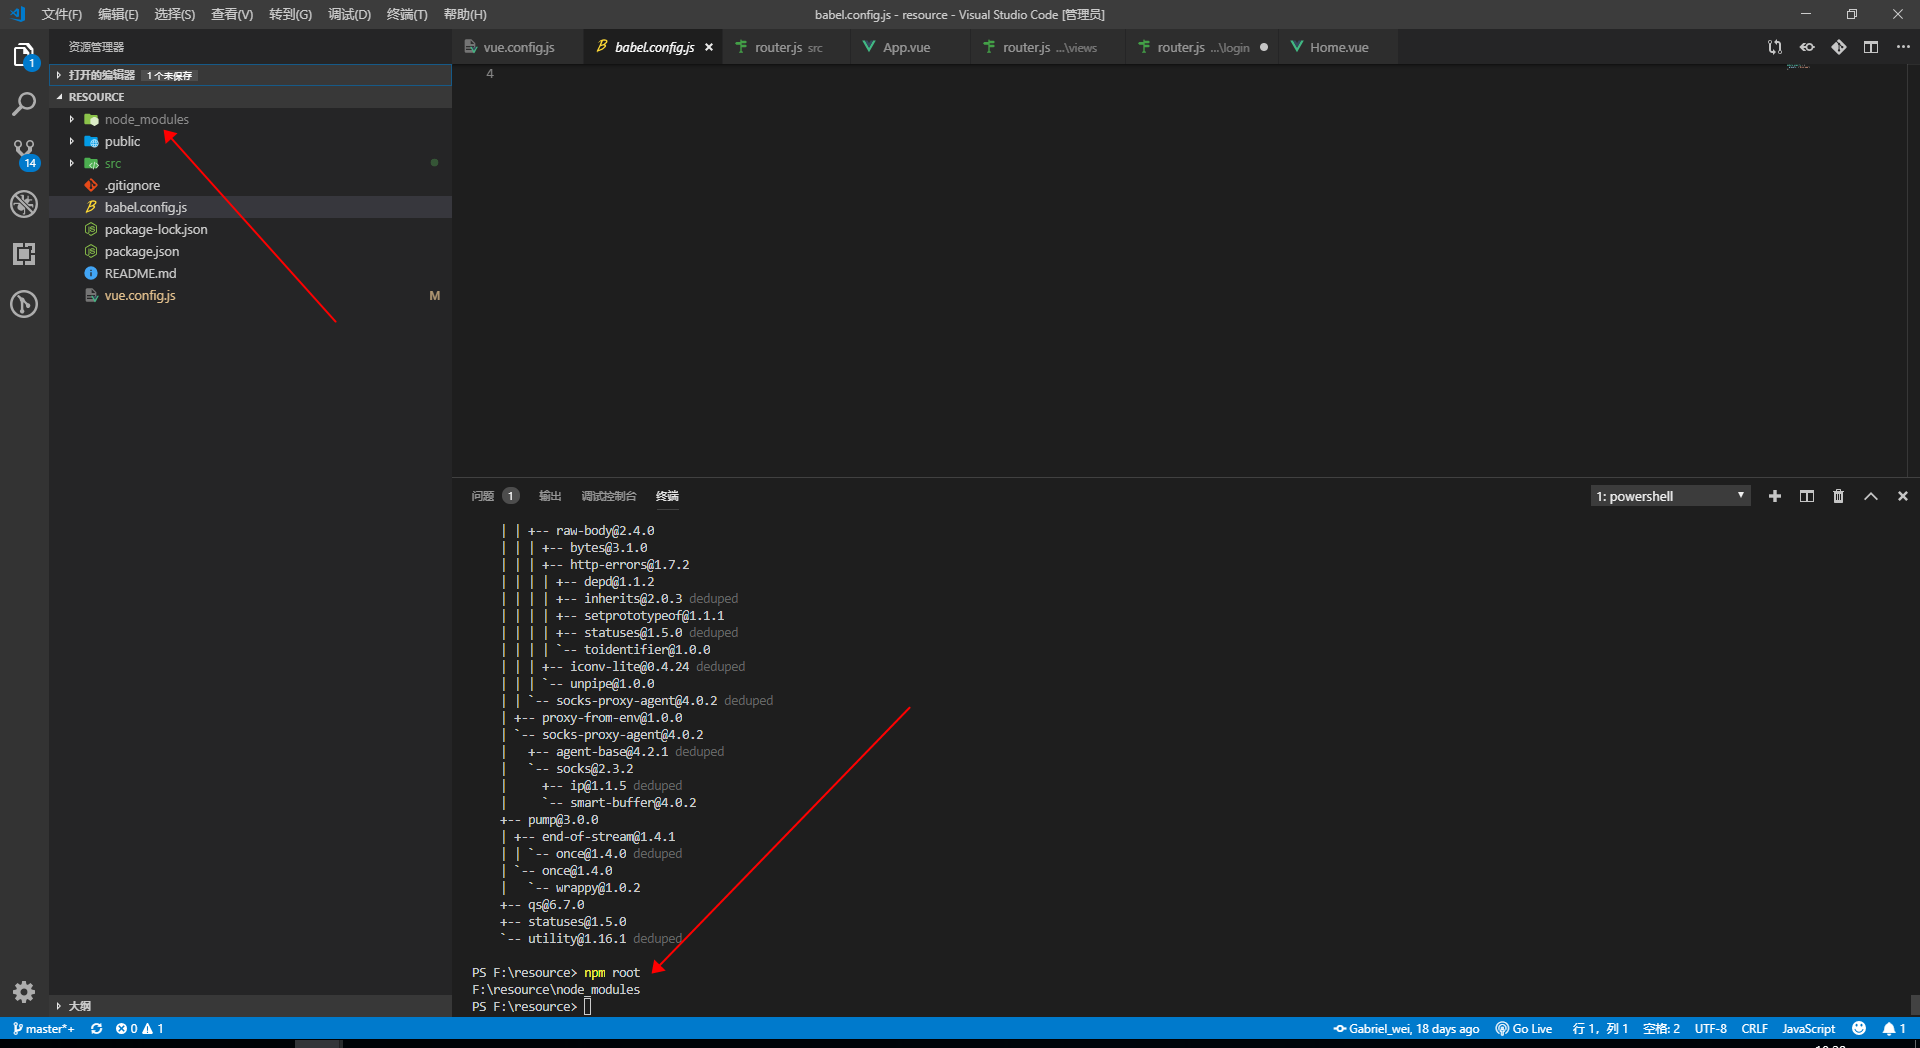The image size is (1920, 1048).
Task: Open the 查看(V) menu
Action: (x=232, y=14)
